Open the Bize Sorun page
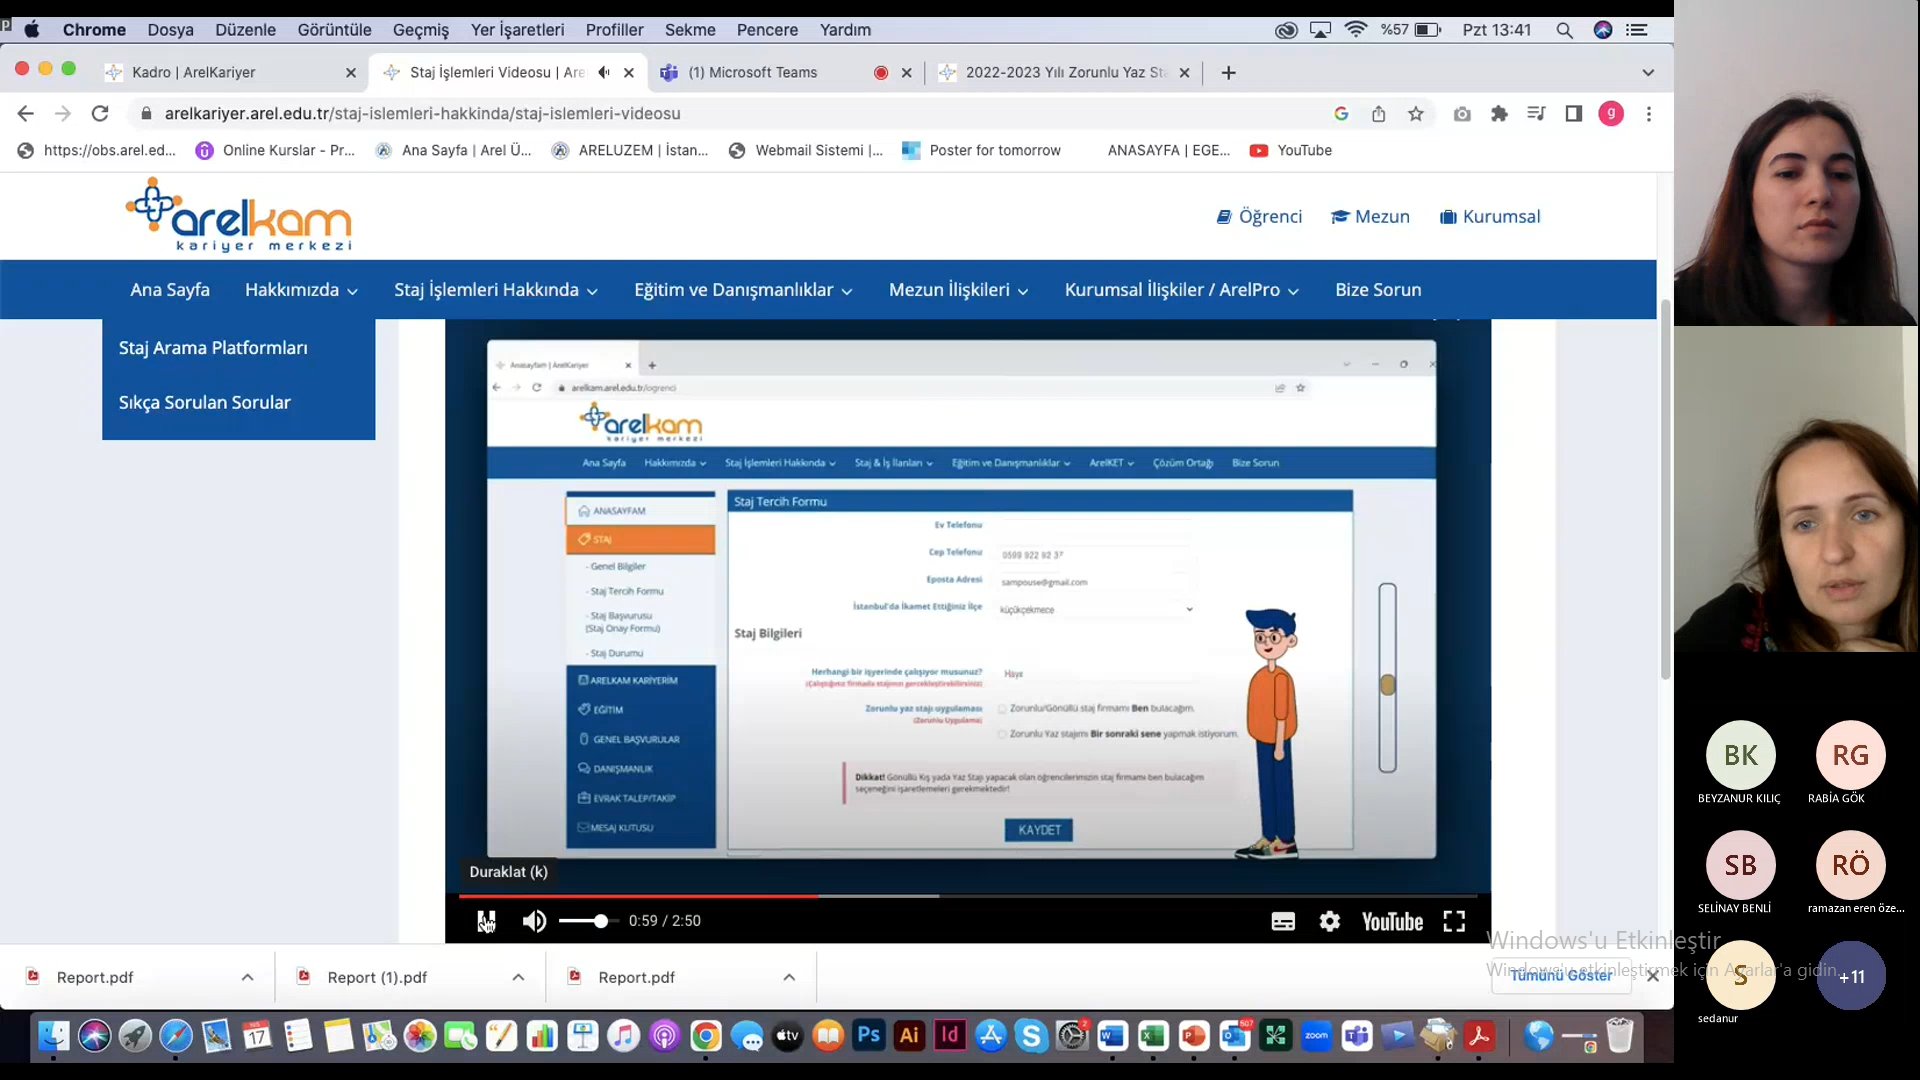The width and height of the screenshot is (1920, 1080). click(x=1378, y=290)
